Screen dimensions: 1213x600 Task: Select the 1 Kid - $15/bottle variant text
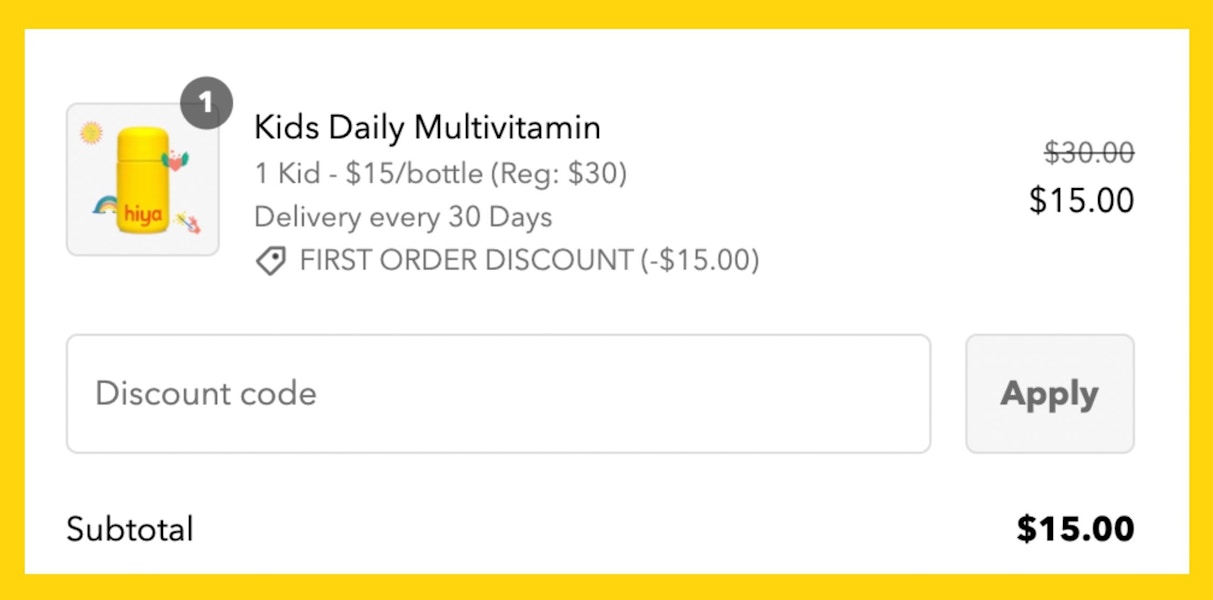tap(440, 174)
